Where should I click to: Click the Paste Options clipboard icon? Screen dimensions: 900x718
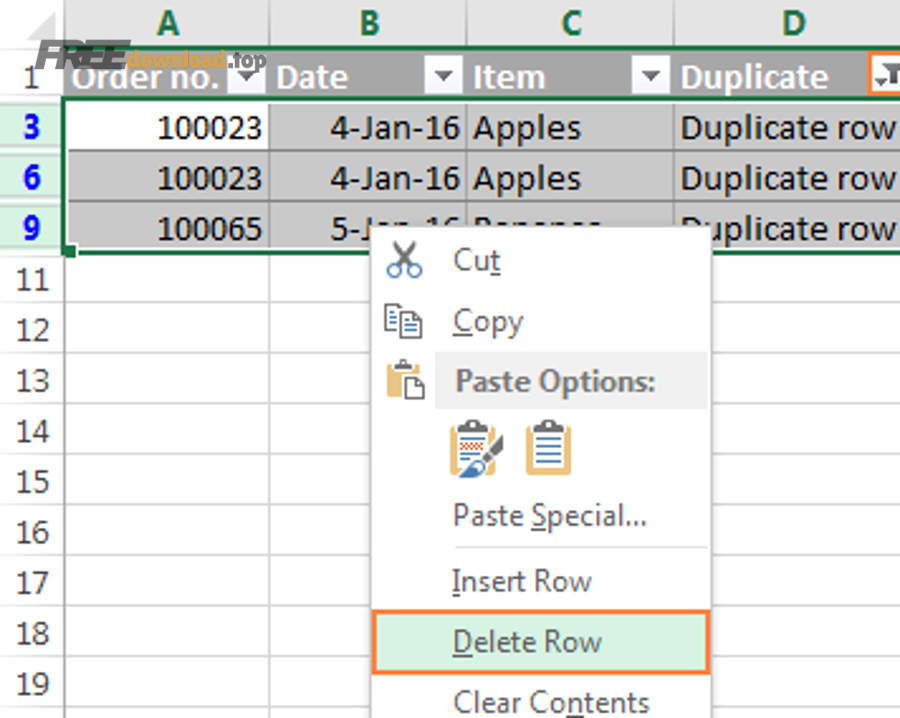click(405, 380)
